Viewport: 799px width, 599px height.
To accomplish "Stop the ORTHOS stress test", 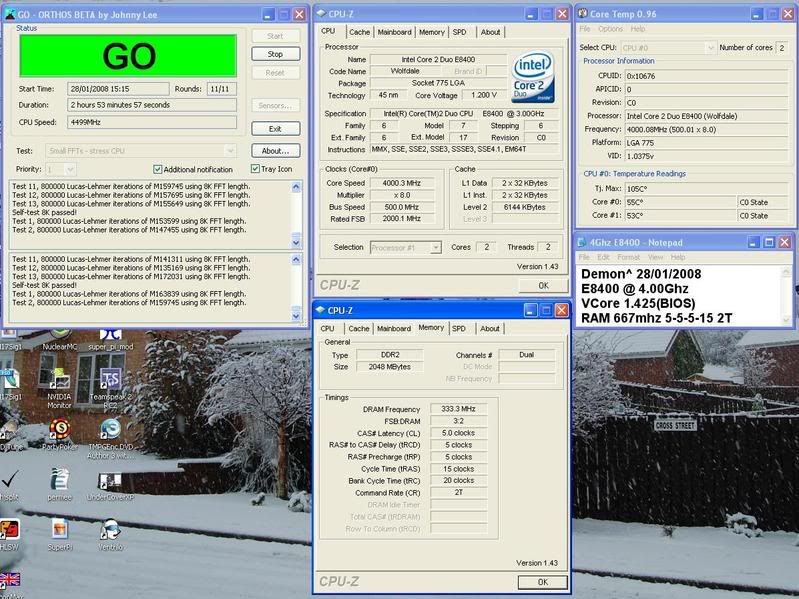I will pyautogui.click(x=275, y=54).
